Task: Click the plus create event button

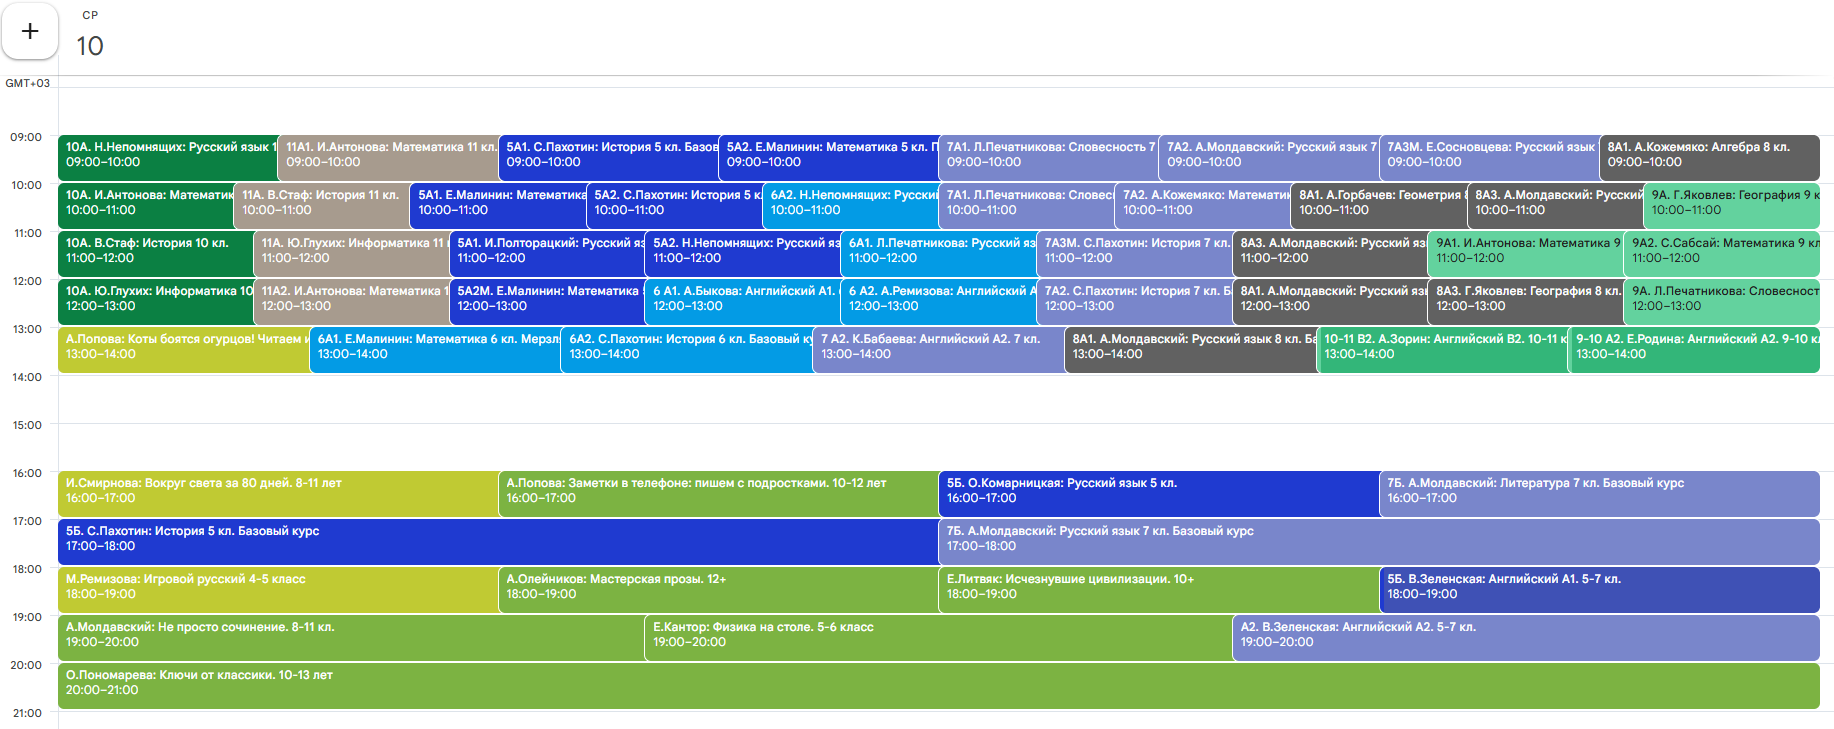Action: click(30, 32)
